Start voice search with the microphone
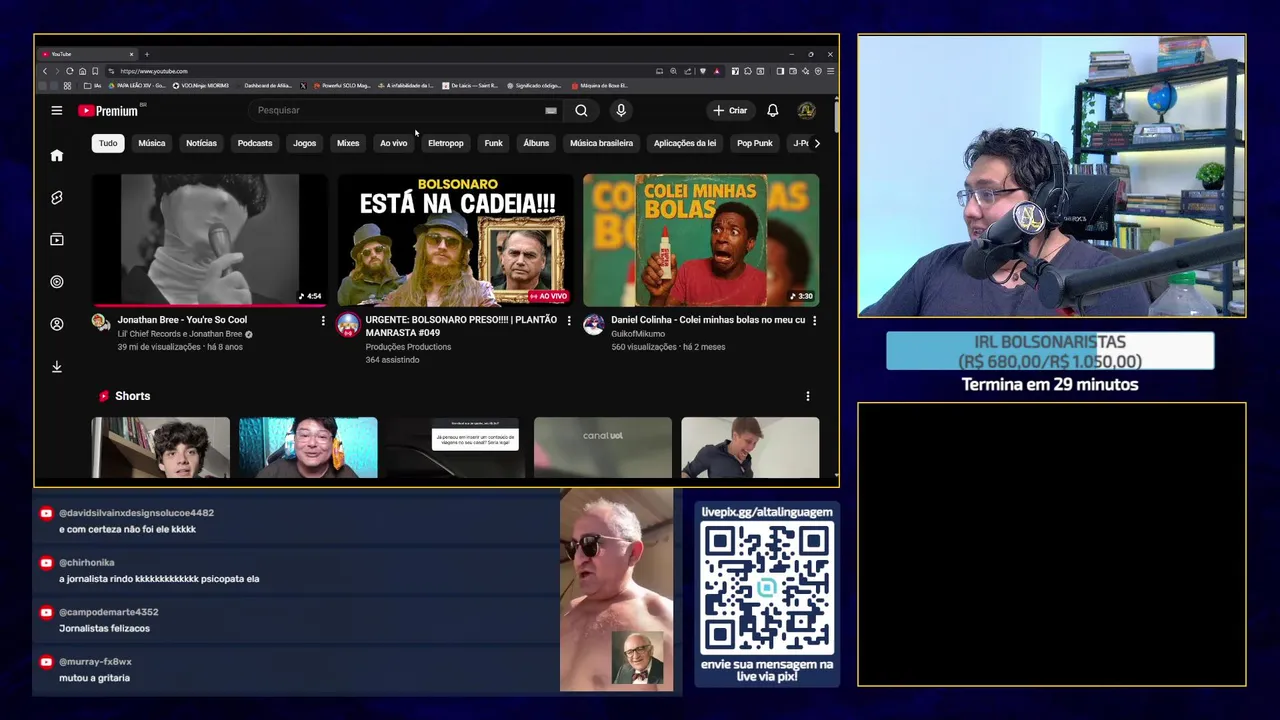Screen dimensions: 1280x720 click(621, 111)
